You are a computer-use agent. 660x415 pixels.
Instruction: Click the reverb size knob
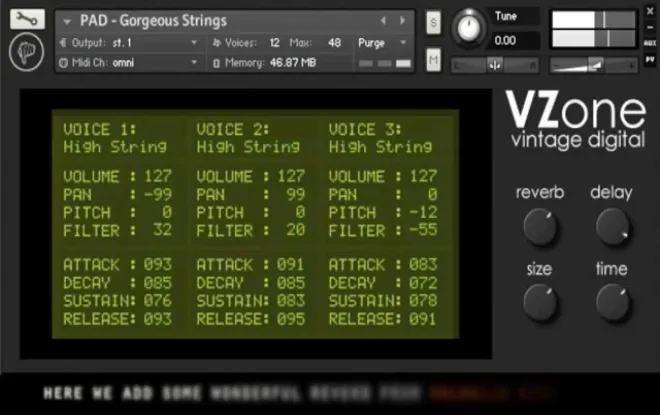(540, 303)
